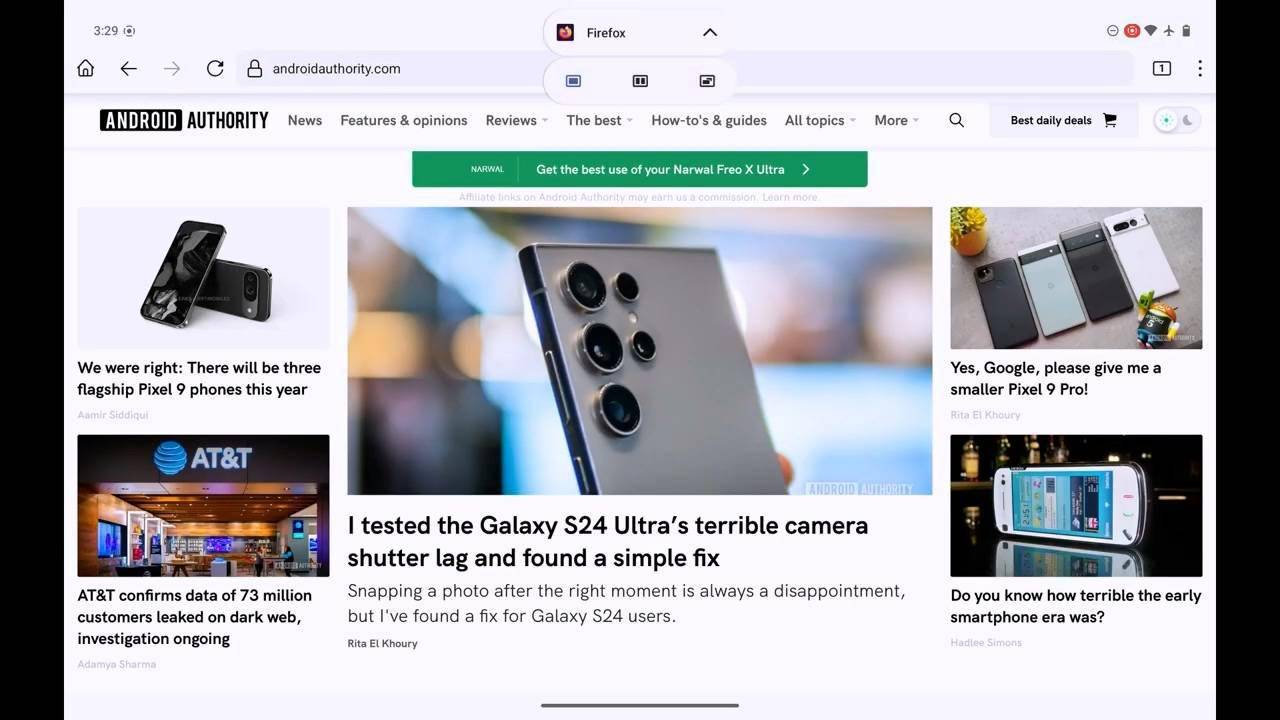
Task: Open the News section
Action: pyautogui.click(x=305, y=120)
